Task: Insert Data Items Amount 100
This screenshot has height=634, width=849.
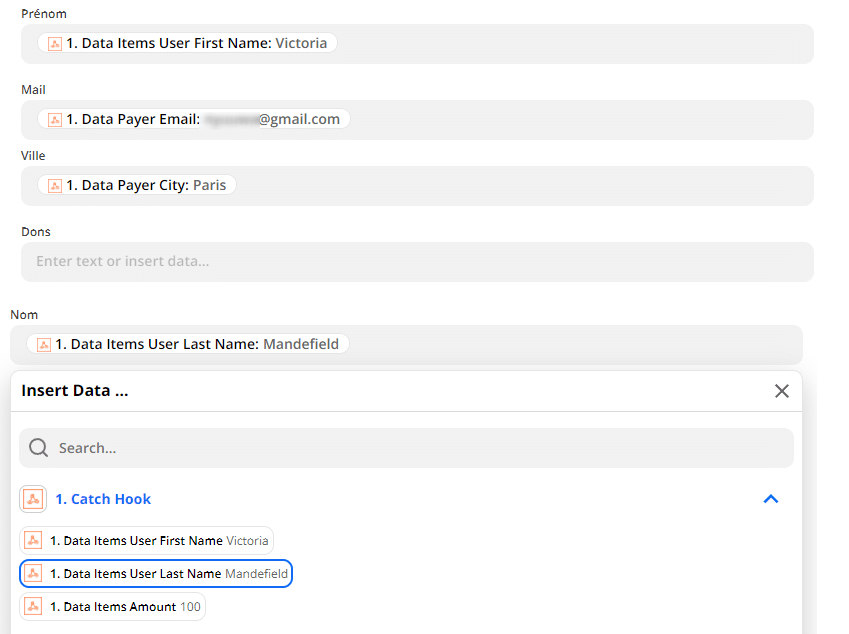Action: click(x=112, y=606)
